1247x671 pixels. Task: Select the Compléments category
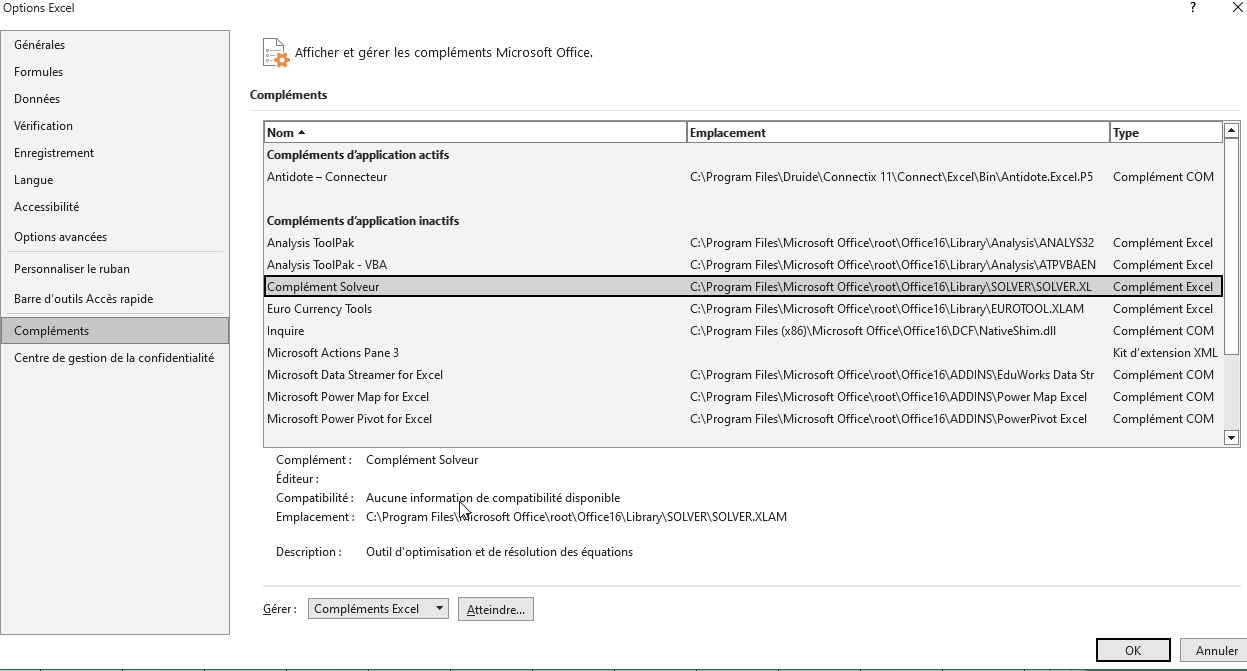tap(115, 331)
